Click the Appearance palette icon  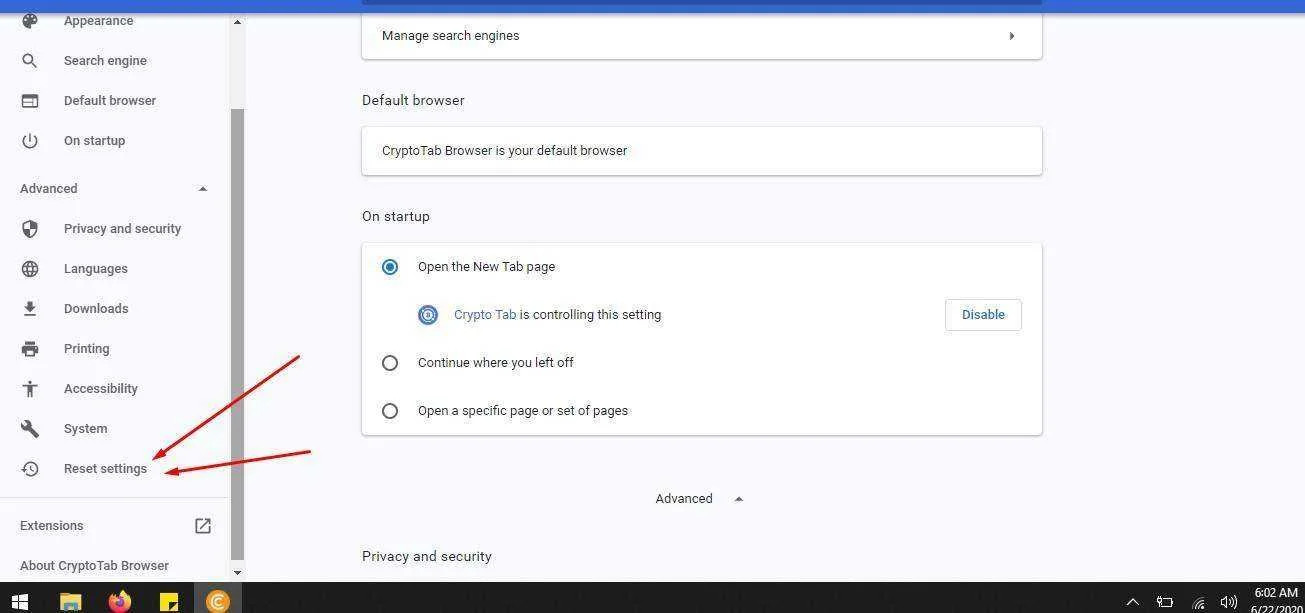[30, 20]
